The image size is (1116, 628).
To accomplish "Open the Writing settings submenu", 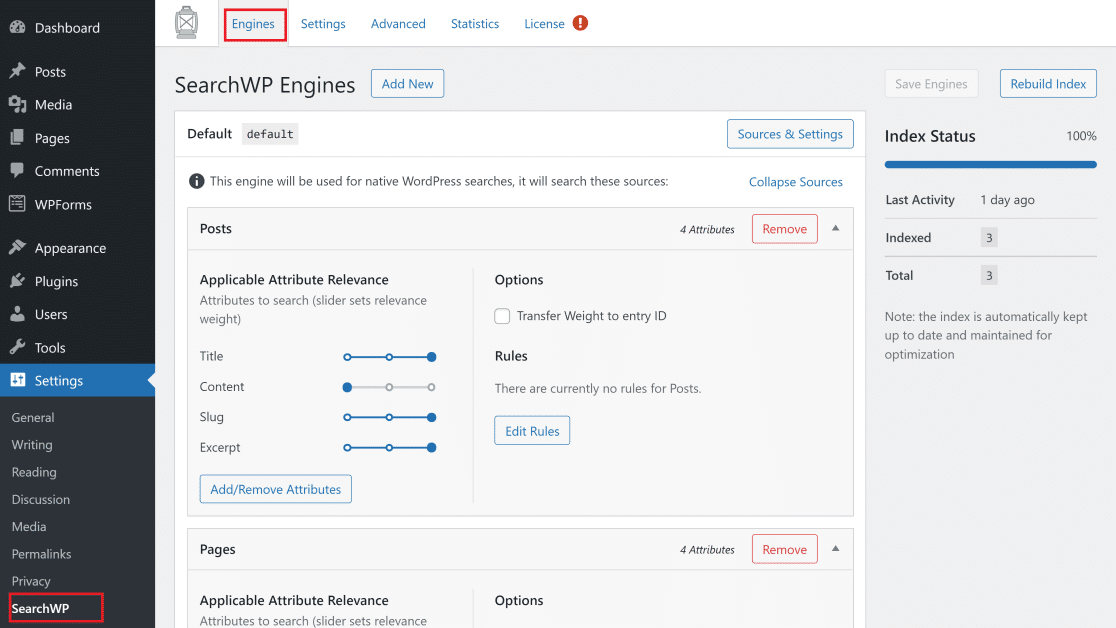I will pyautogui.click(x=32, y=444).
